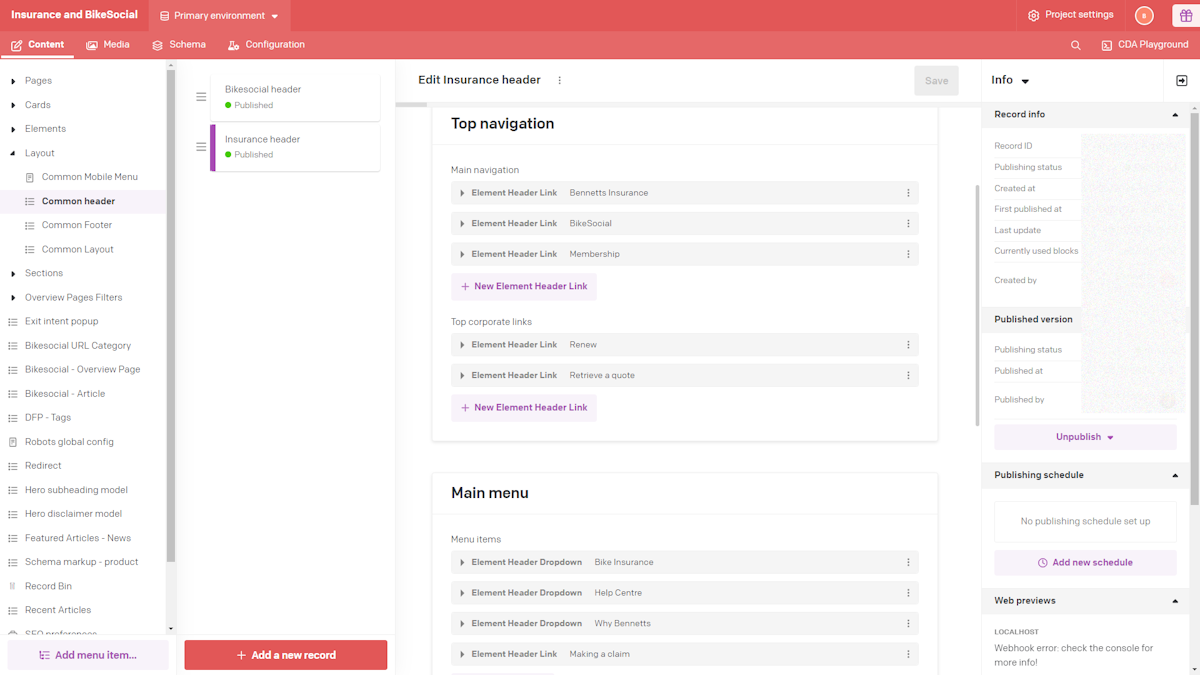Expand the Pages tree group
1200x675 pixels.
coord(13,81)
